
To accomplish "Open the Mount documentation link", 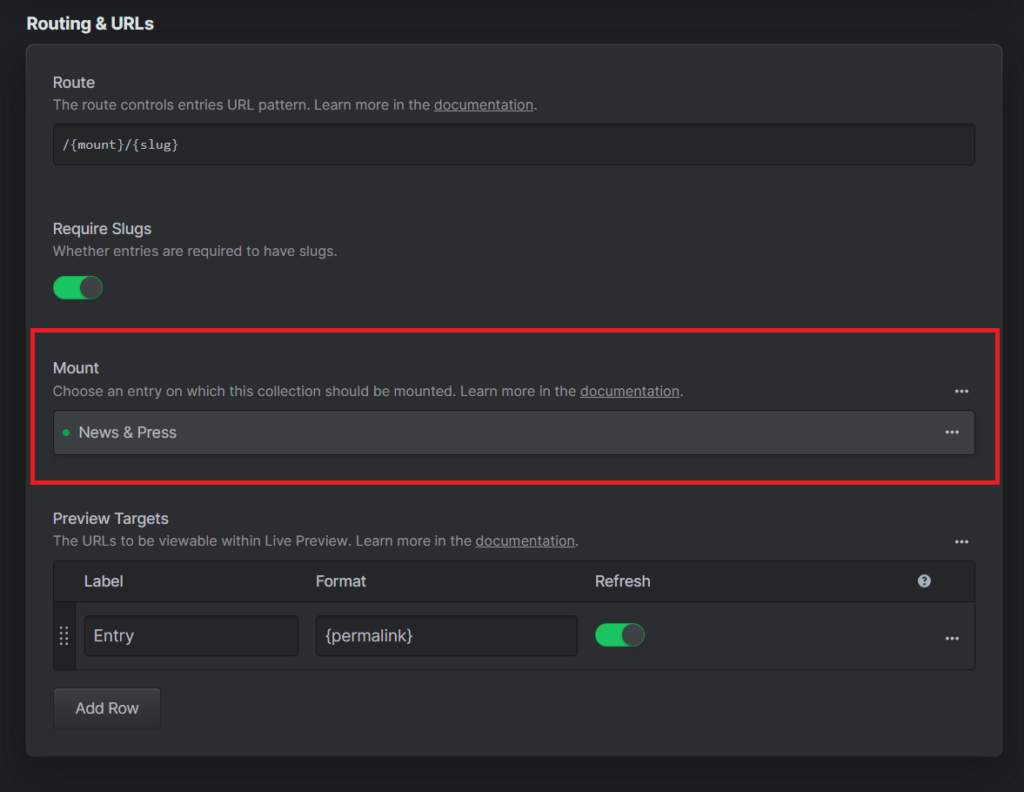I will [630, 392].
